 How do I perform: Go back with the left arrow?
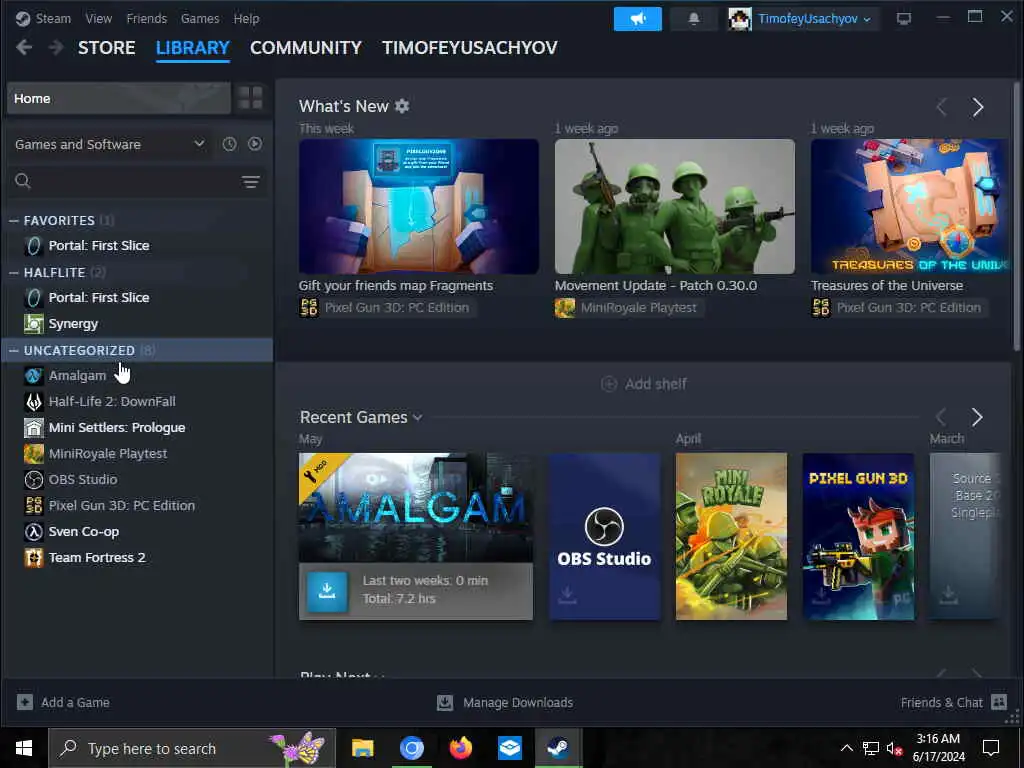point(24,48)
